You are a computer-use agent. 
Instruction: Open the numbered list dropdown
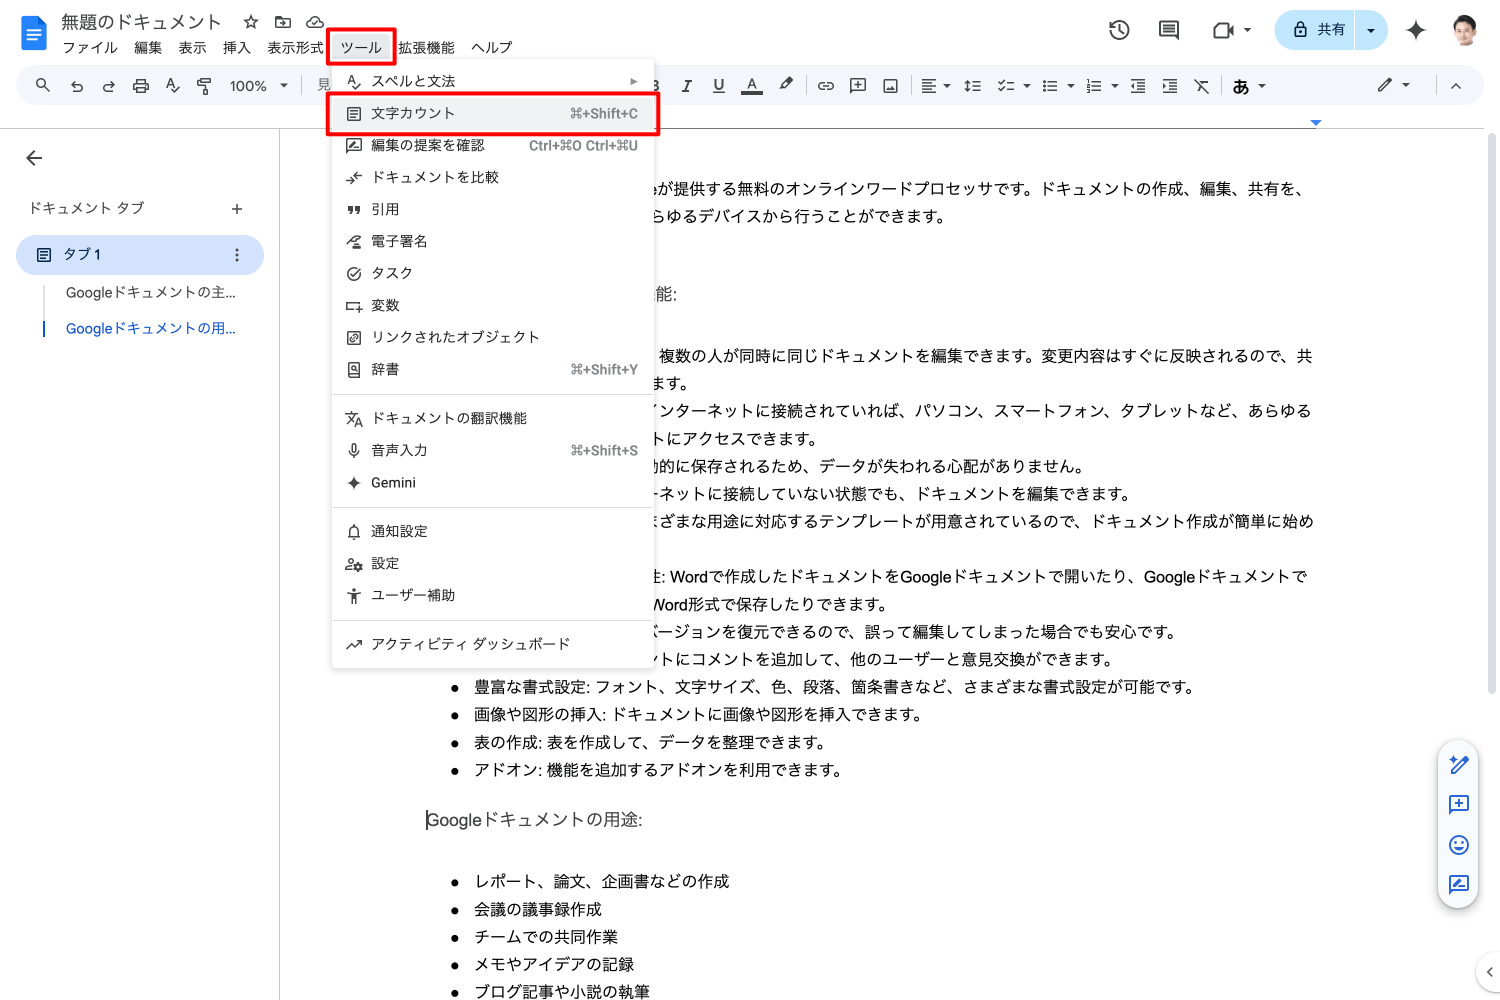click(x=1102, y=86)
